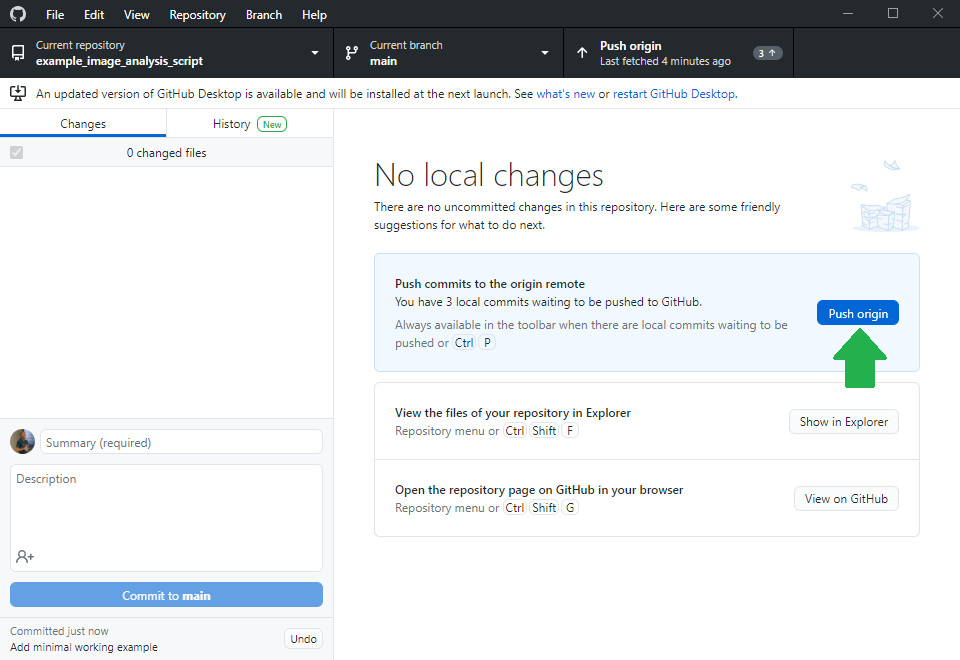Click the 3 commits ahead badge
Image resolution: width=960 pixels, height=660 pixels.
tap(768, 53)
